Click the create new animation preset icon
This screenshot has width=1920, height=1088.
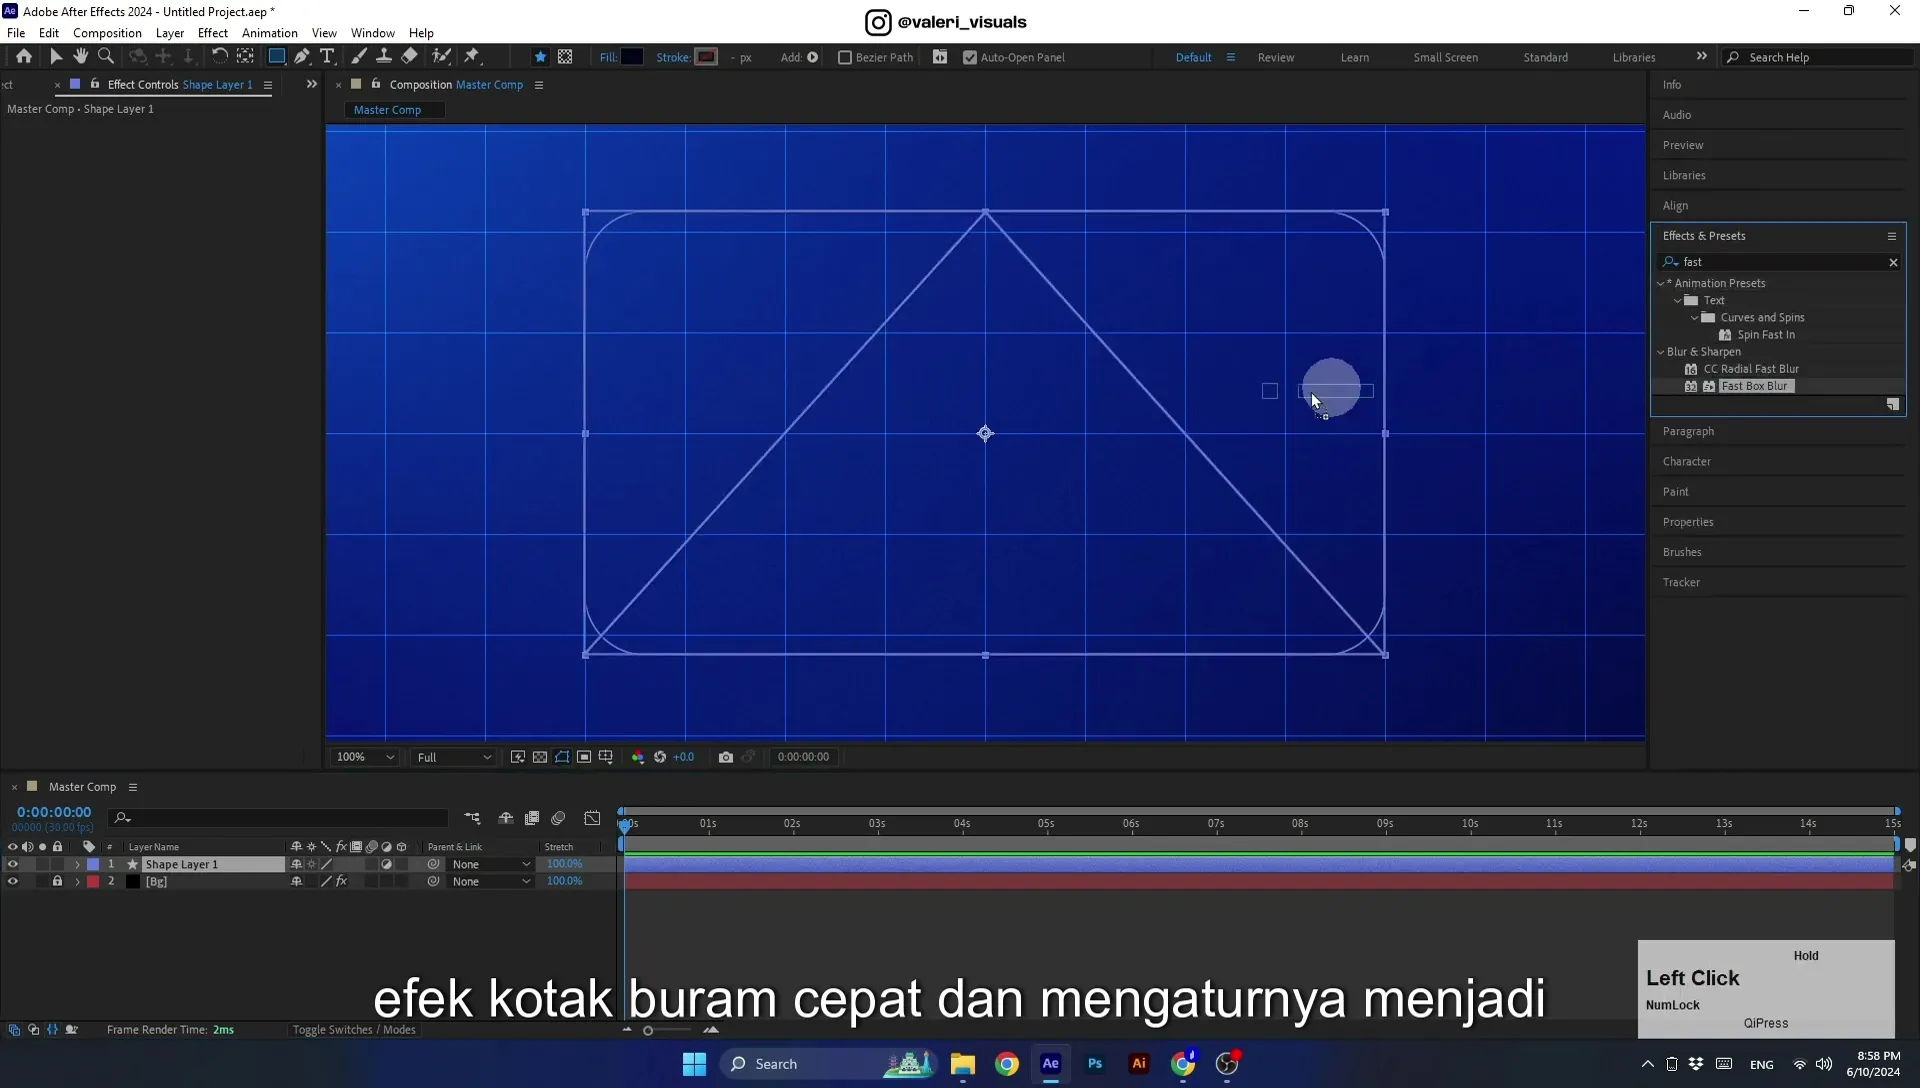[1893, 405]
